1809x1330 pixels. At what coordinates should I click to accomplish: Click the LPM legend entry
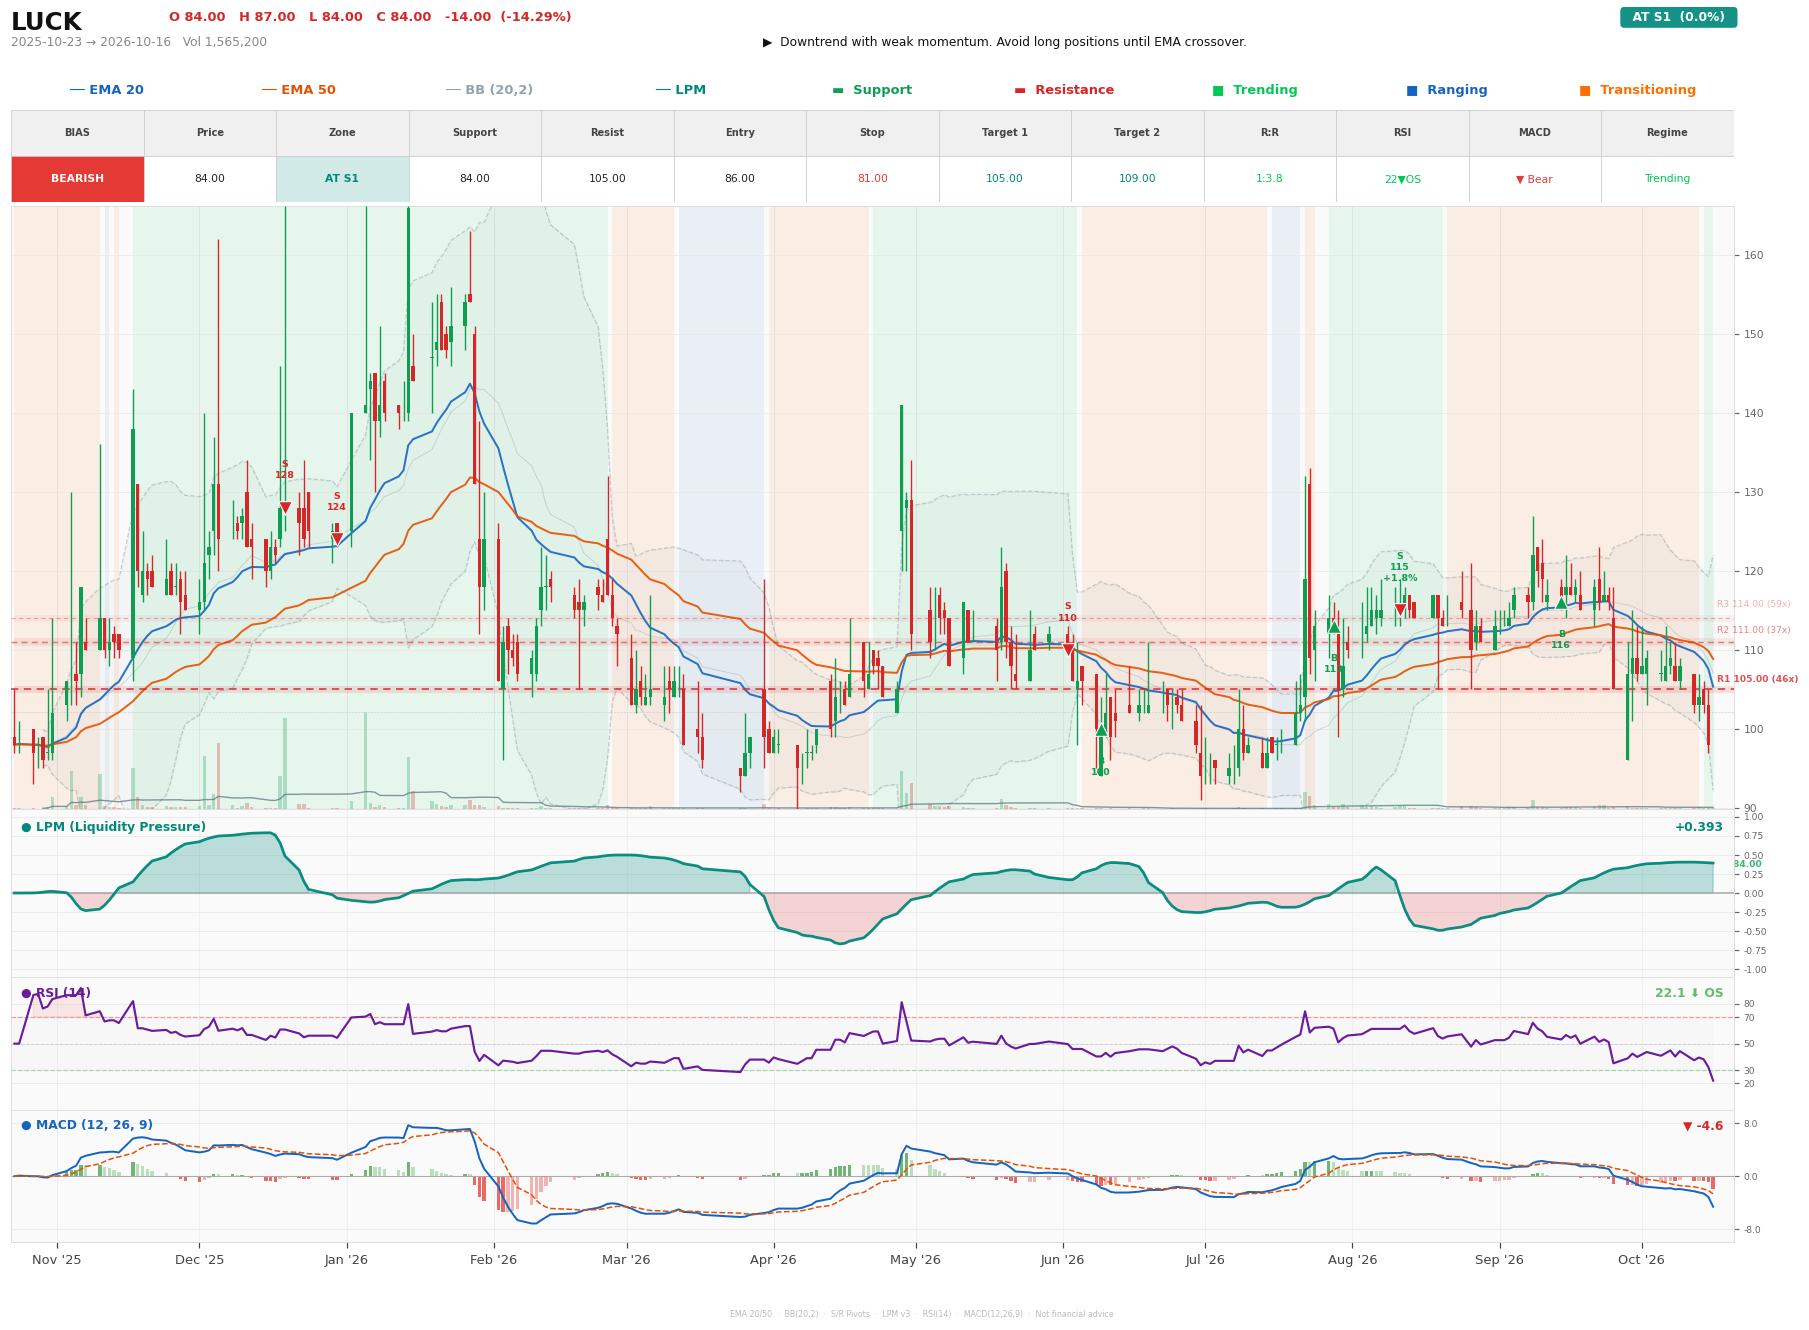(x=680, y=90)
